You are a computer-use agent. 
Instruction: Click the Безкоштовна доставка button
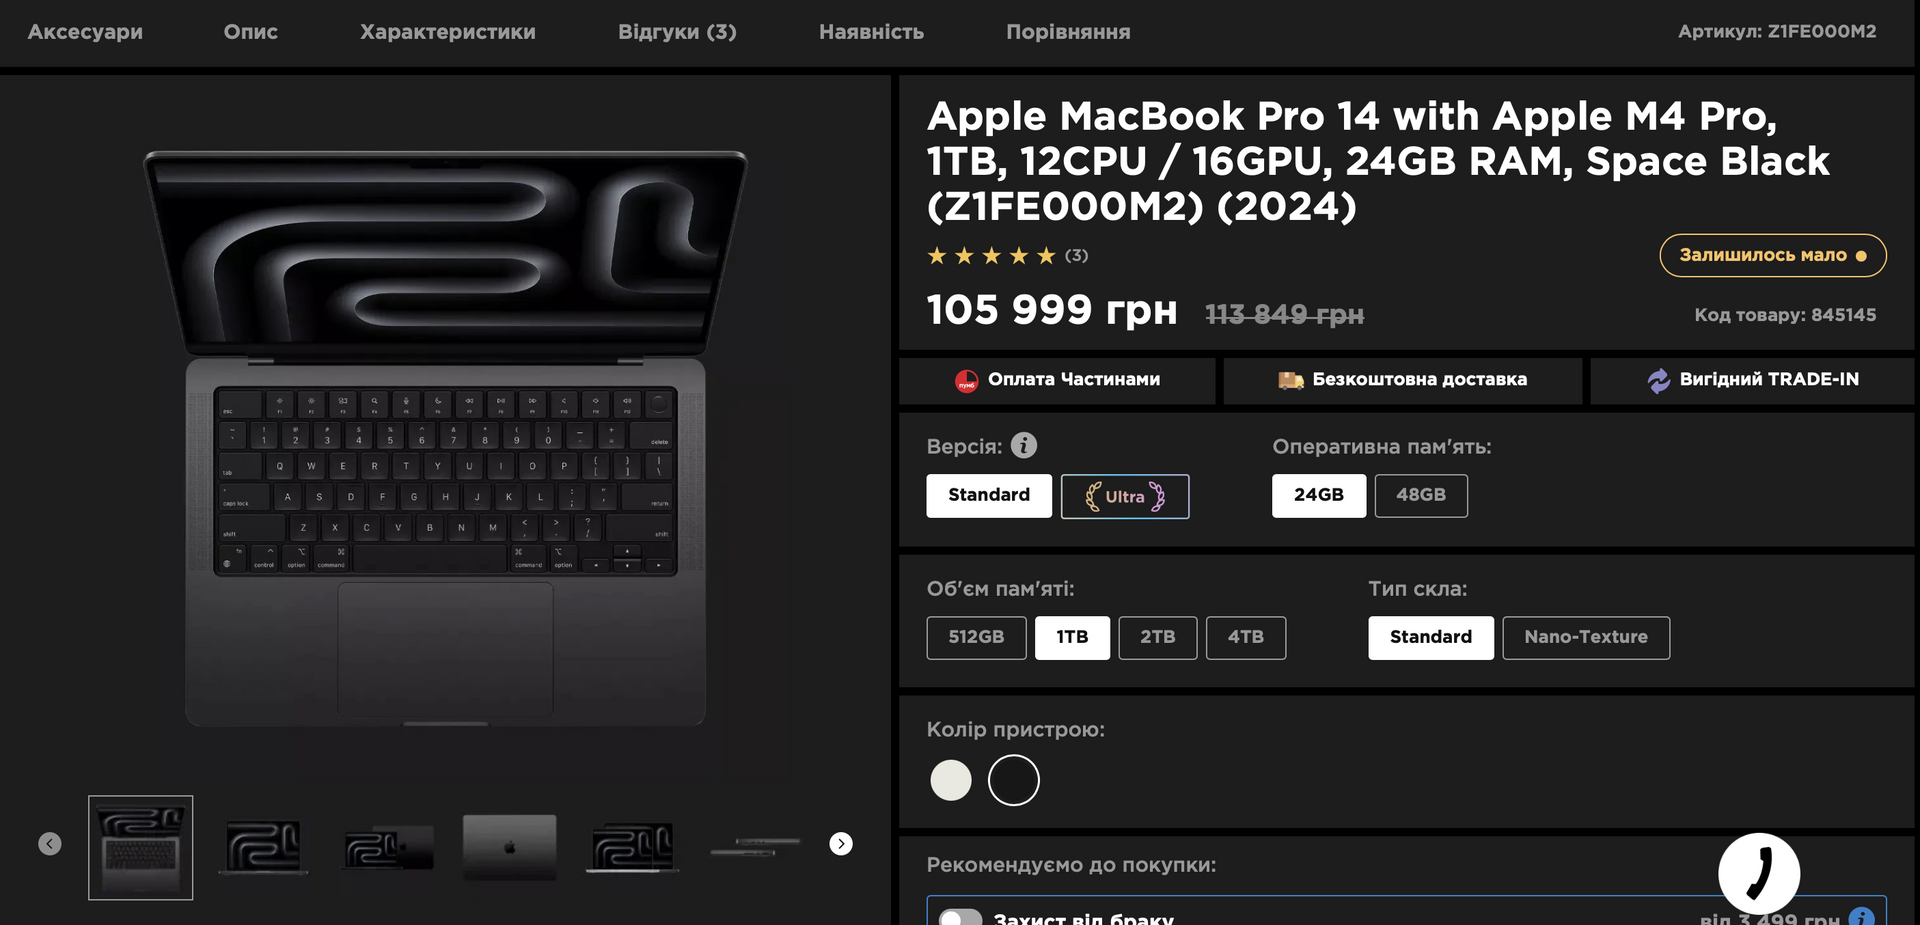tap(1402, 380)
